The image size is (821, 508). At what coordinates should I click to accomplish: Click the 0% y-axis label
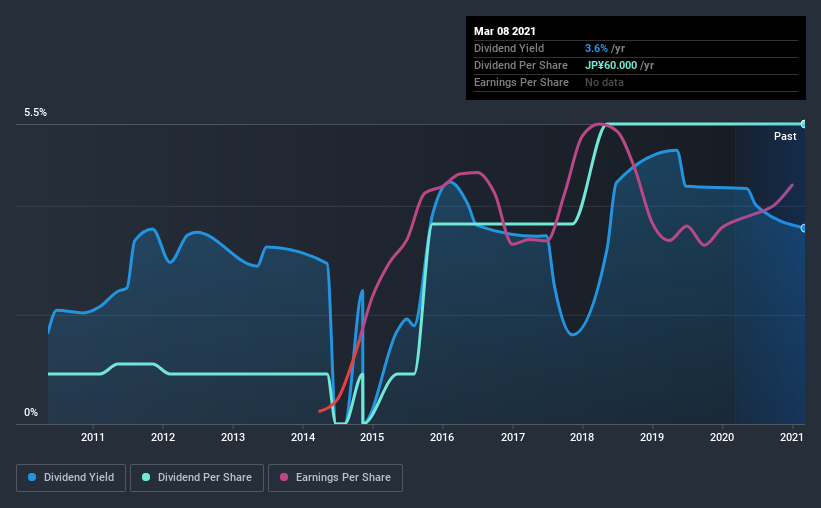click(x=31, y=413)
